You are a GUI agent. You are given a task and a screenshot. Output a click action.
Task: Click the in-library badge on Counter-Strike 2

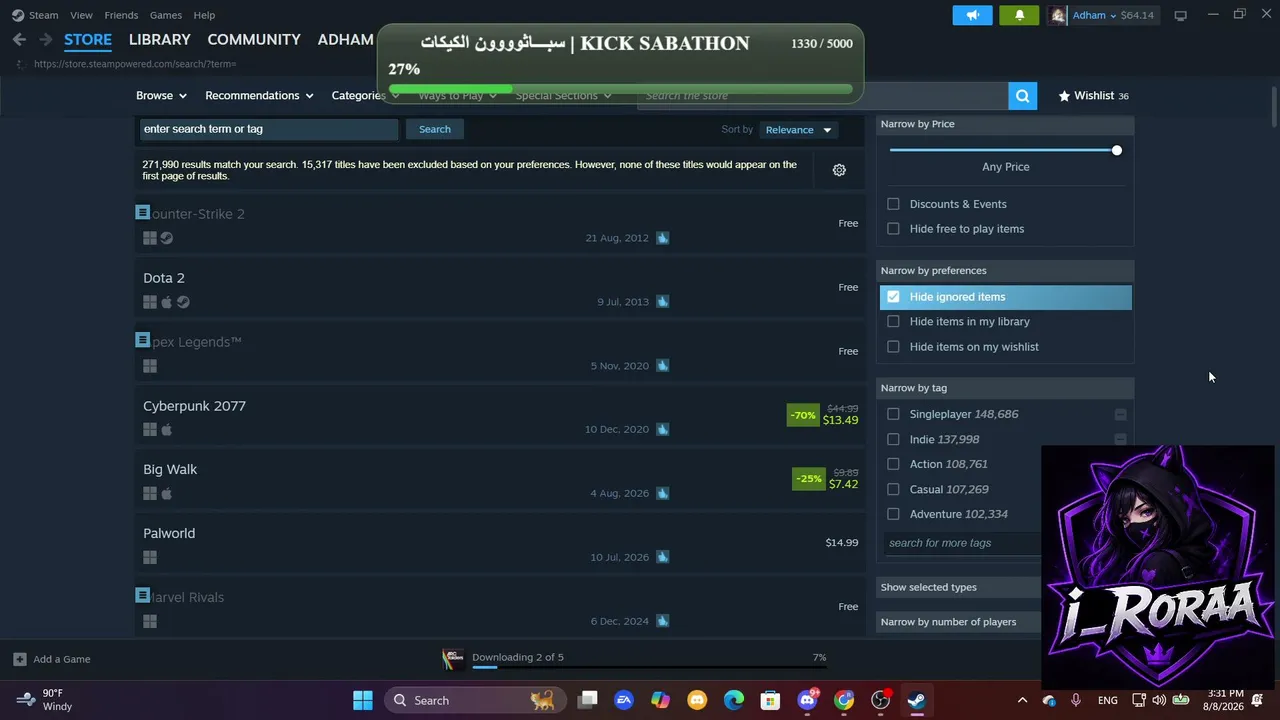pos(142,212)
